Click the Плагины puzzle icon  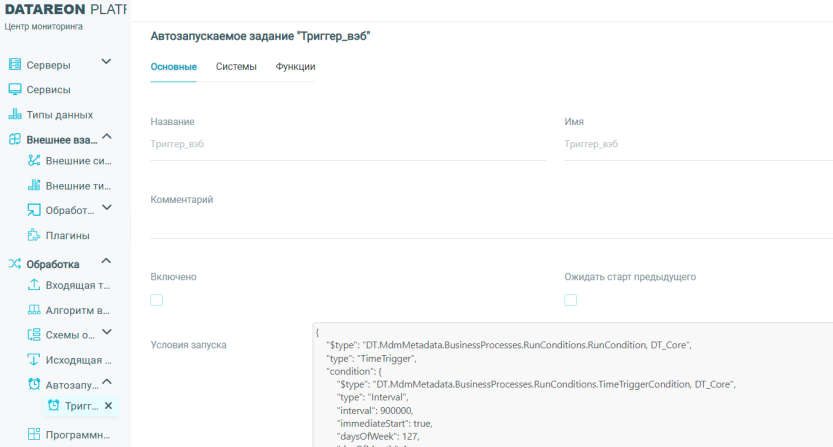tap(34, 236)
